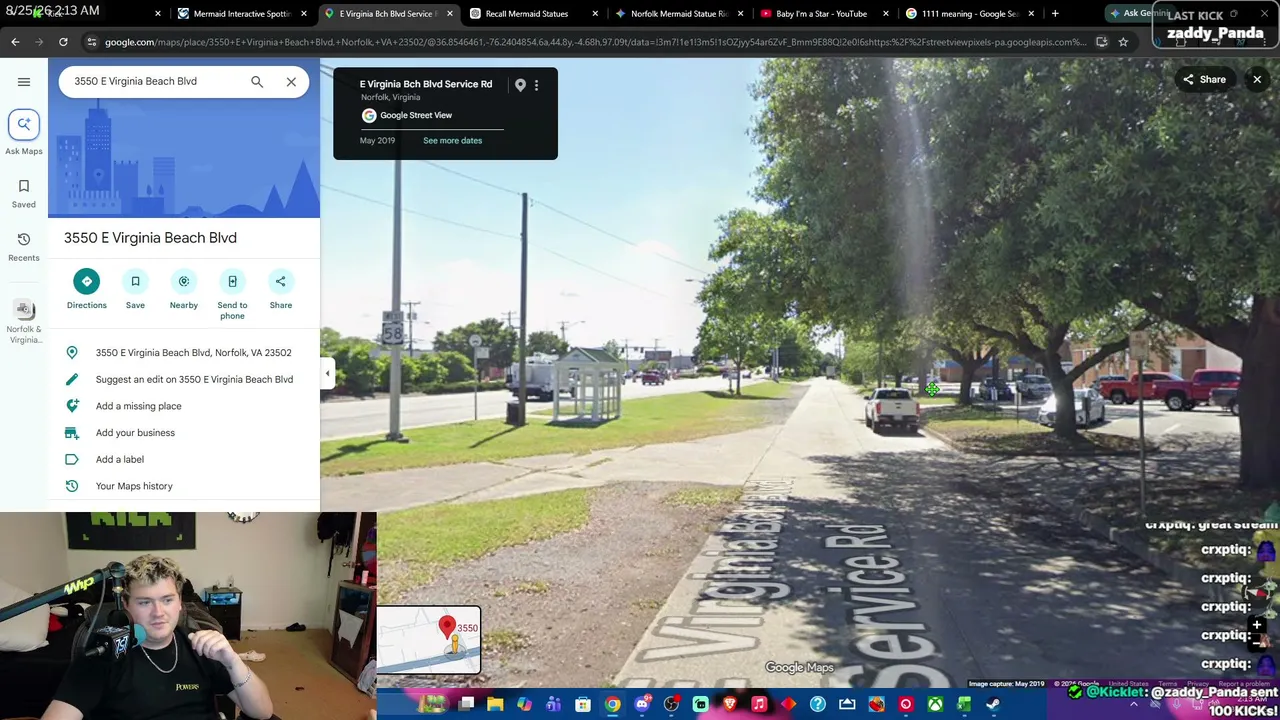Open the Street View card three-dot menu
1280x720 pixels.
pos(536,85)
